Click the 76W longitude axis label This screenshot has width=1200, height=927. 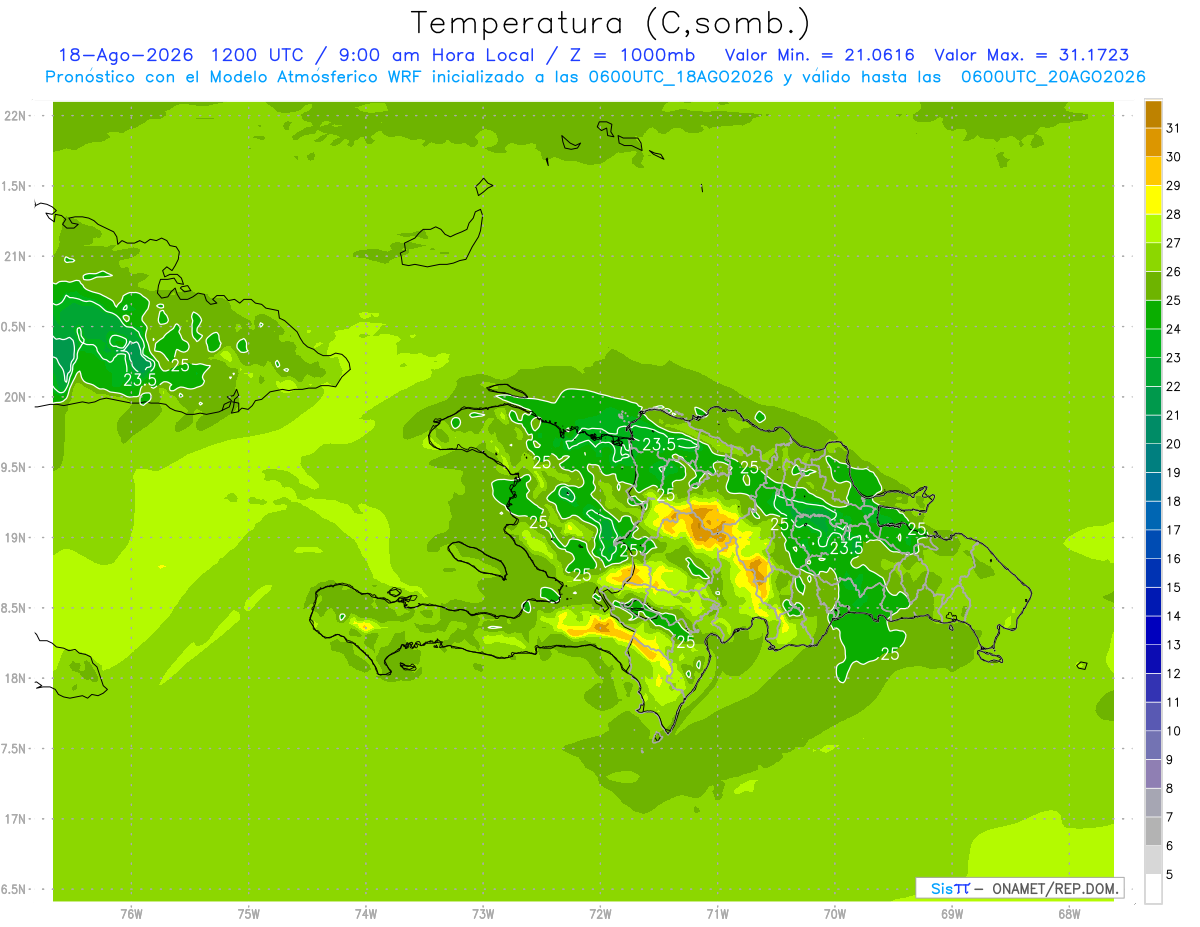(131, 913)
